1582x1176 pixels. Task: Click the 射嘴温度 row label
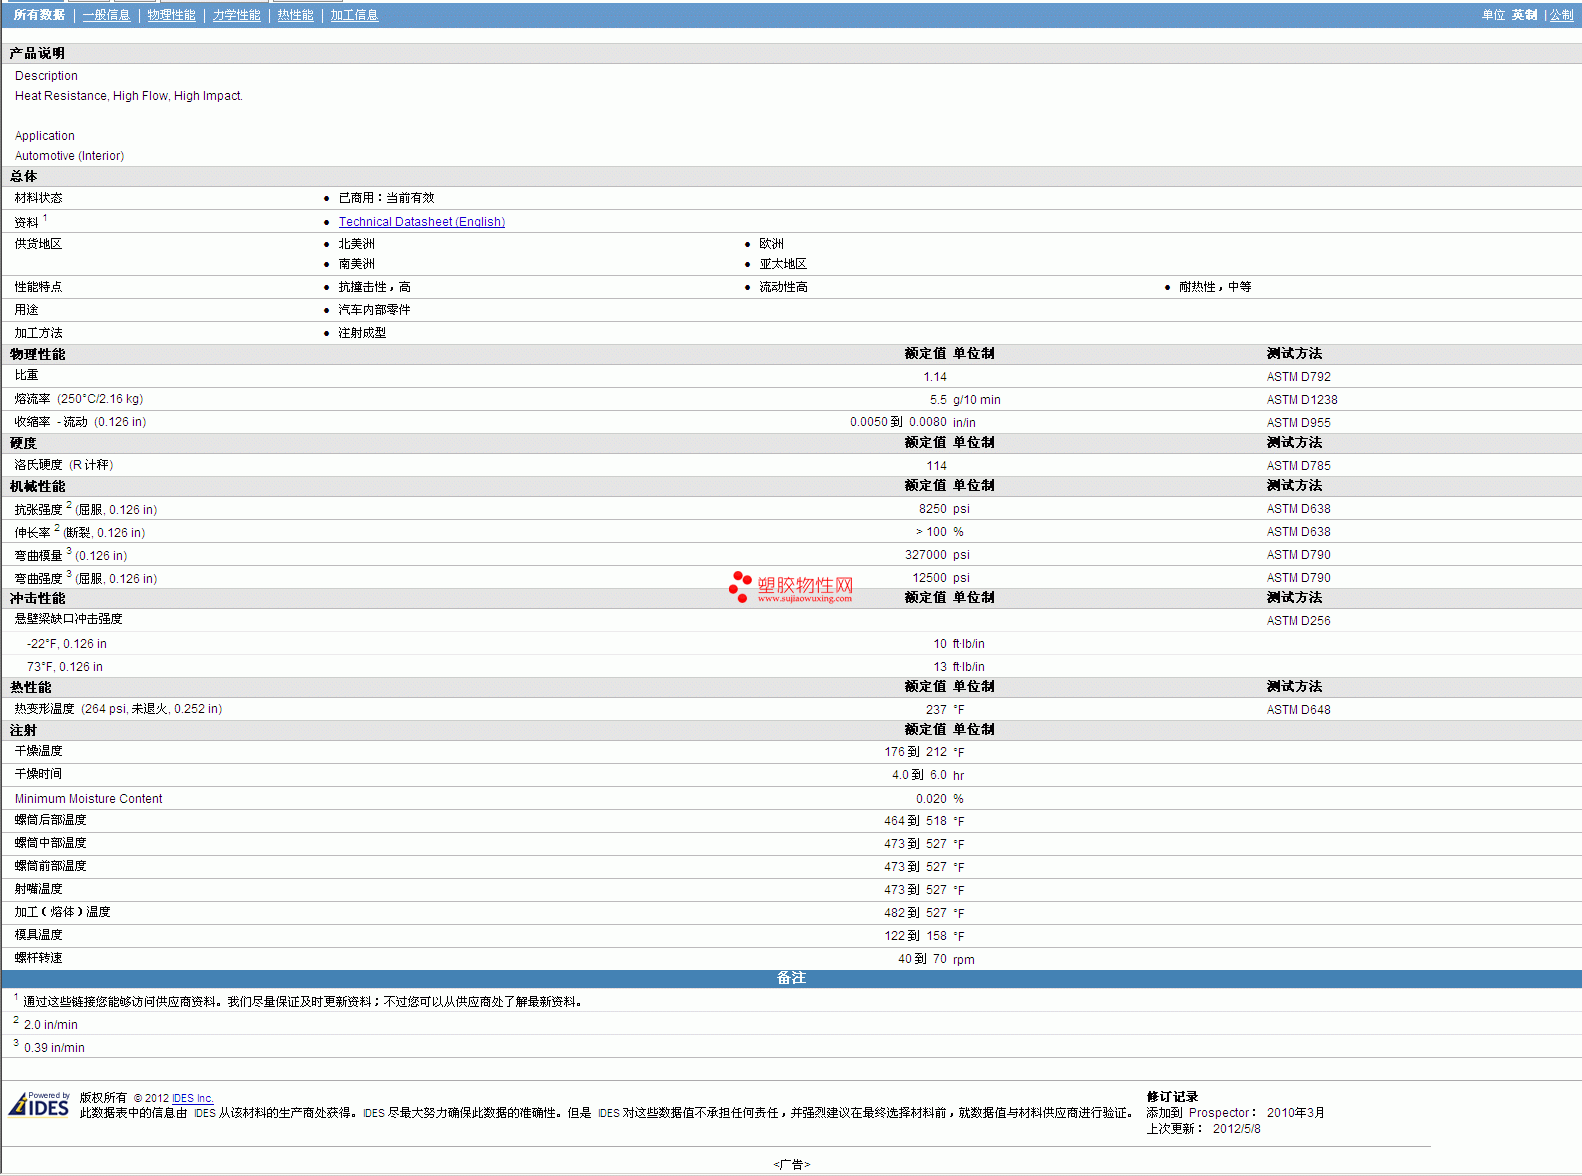click(x=38, y=889)
